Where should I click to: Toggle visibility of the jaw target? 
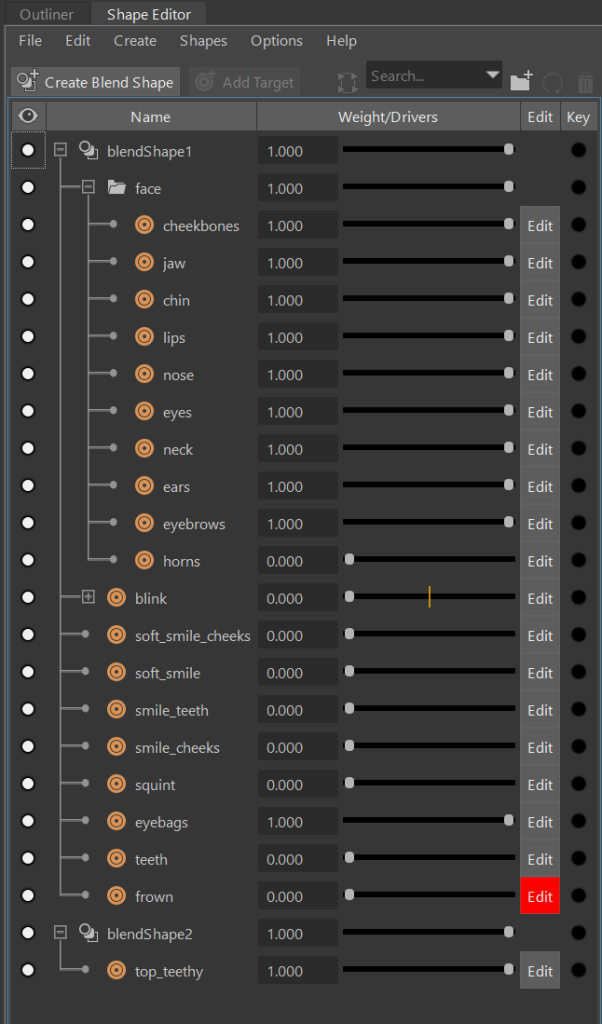28,263
